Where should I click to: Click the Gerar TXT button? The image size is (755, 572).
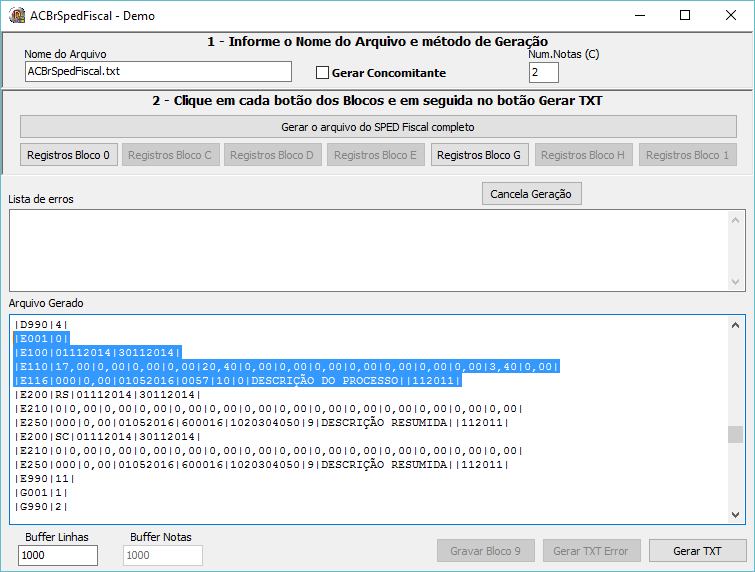[x=698, y=551]
